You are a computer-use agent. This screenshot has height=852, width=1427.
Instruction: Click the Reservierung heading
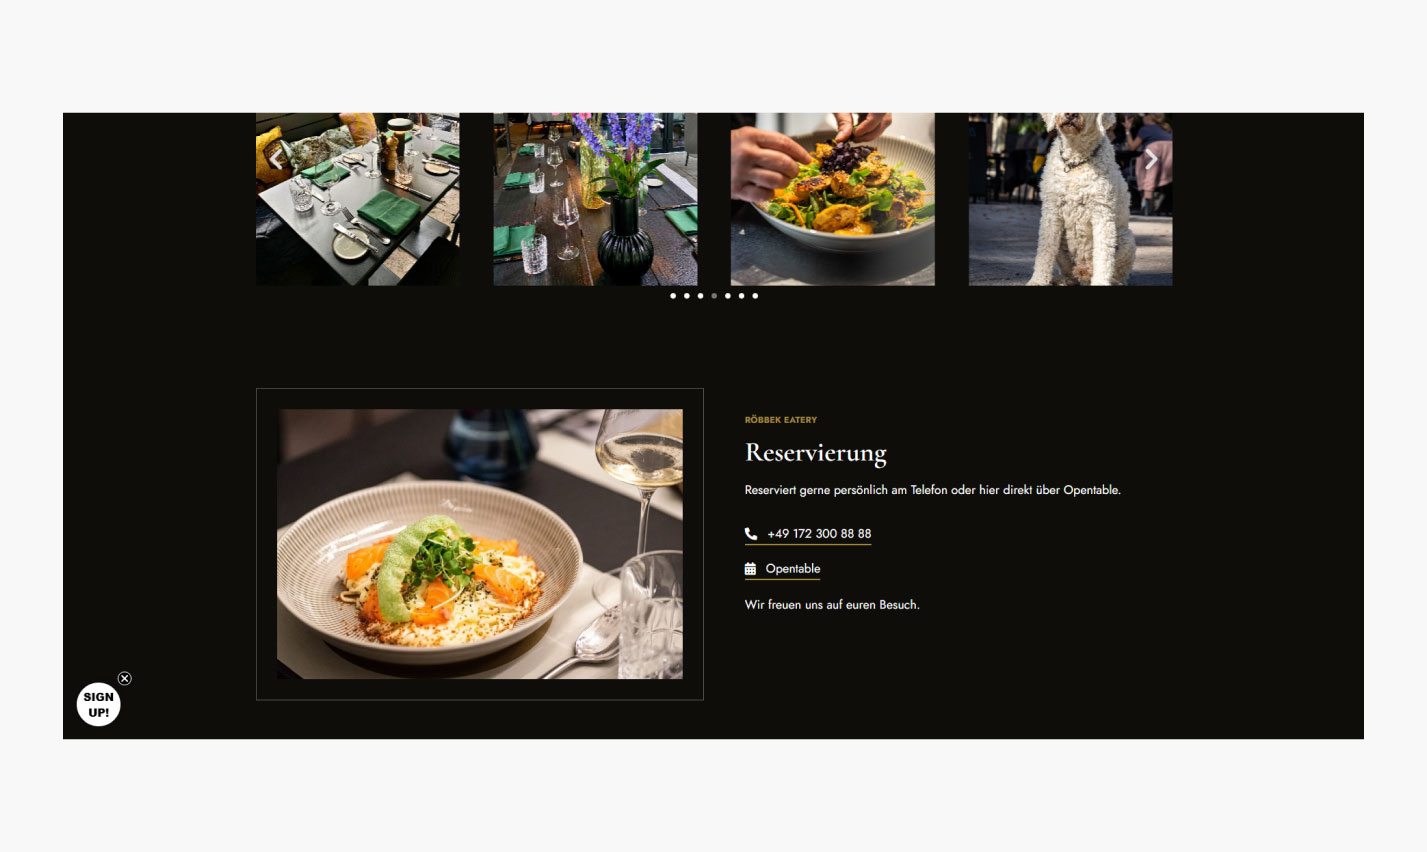tap(816, 454)
